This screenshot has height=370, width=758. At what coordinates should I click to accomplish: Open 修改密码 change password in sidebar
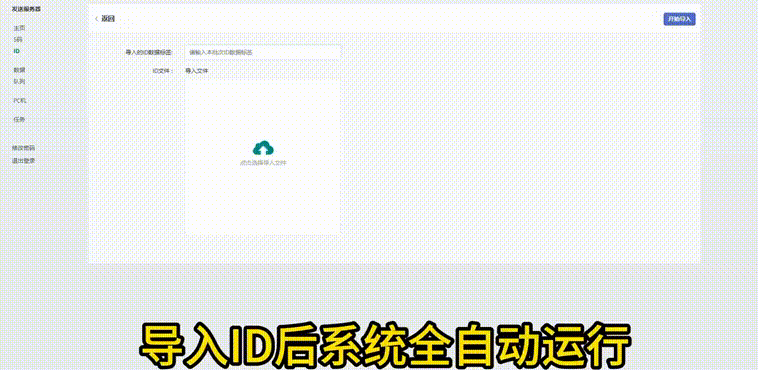point(24,148)
